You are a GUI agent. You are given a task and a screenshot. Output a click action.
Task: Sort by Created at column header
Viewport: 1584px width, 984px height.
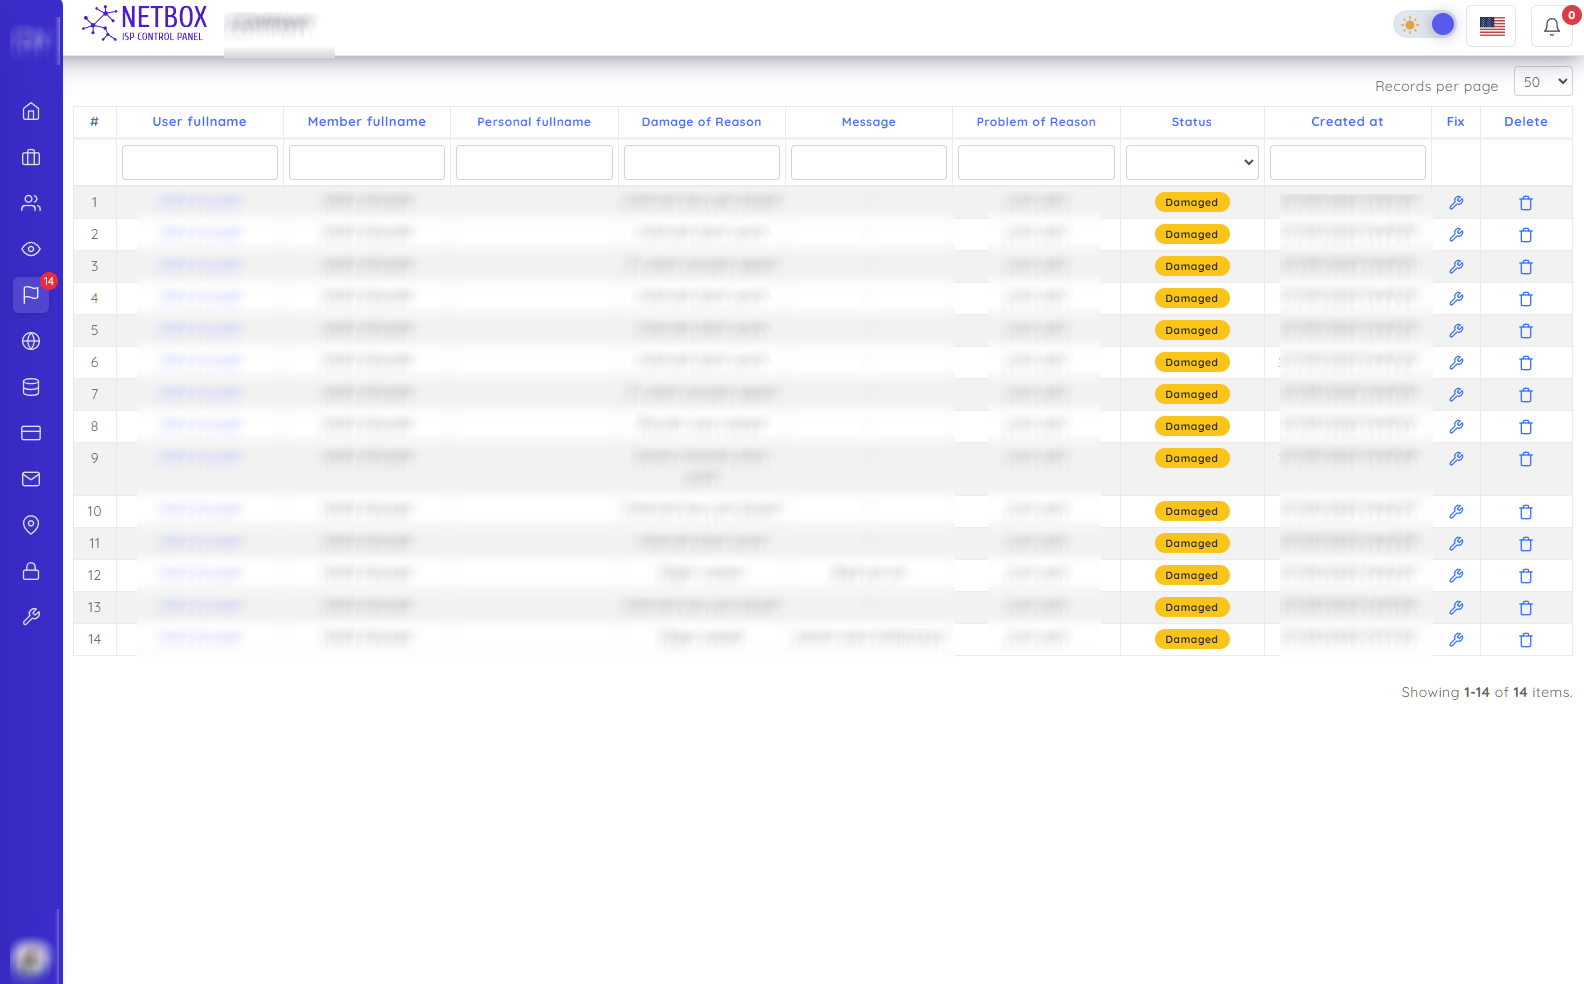point(1347,122)
